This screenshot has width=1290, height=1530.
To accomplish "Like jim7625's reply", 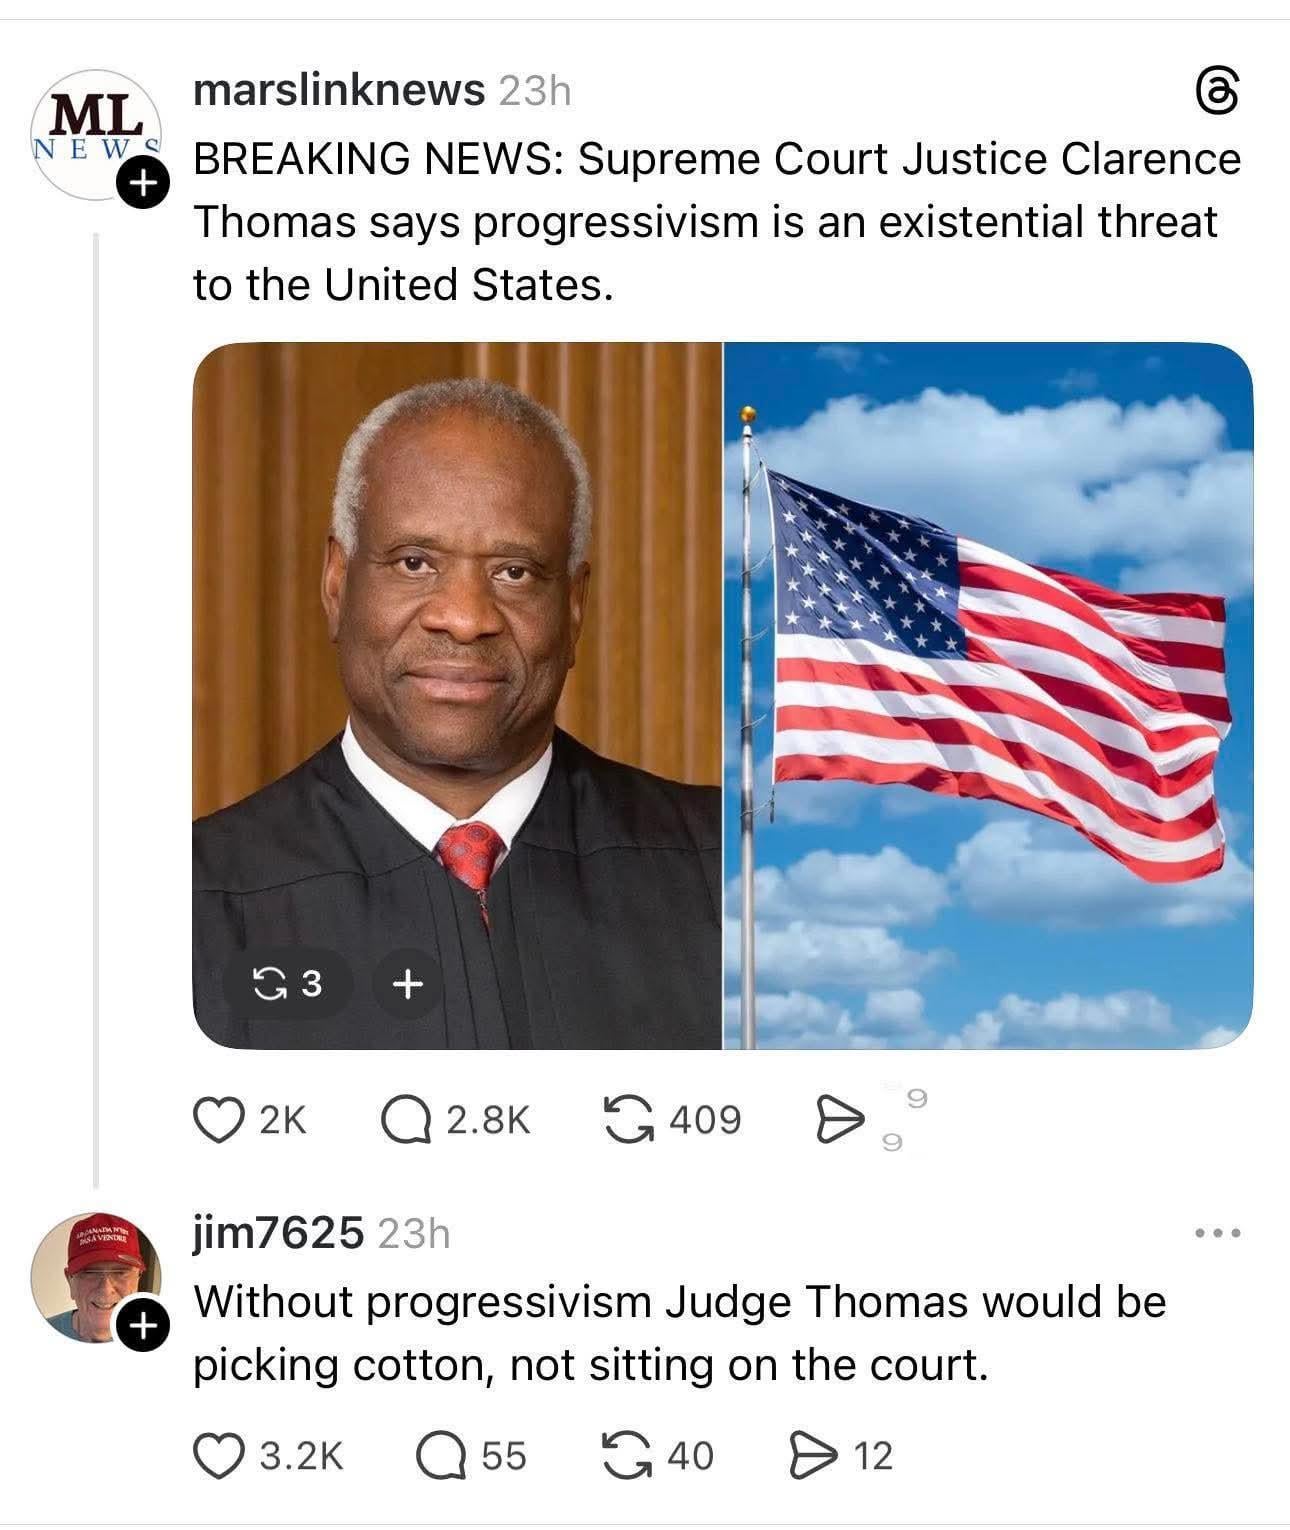I will (267, 1455).
